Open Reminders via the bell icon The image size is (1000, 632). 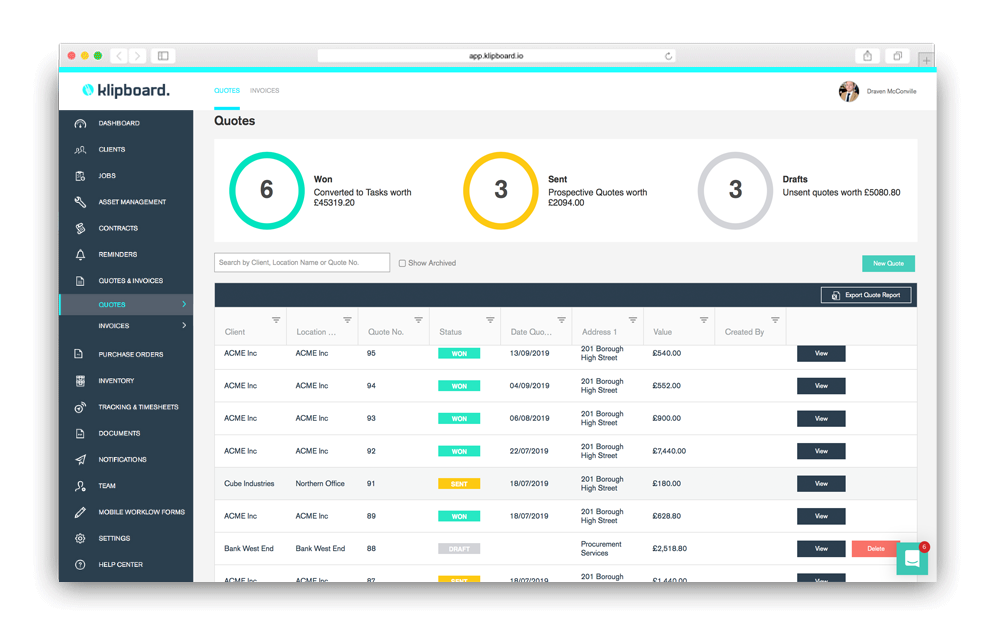[x=80, y=254]
